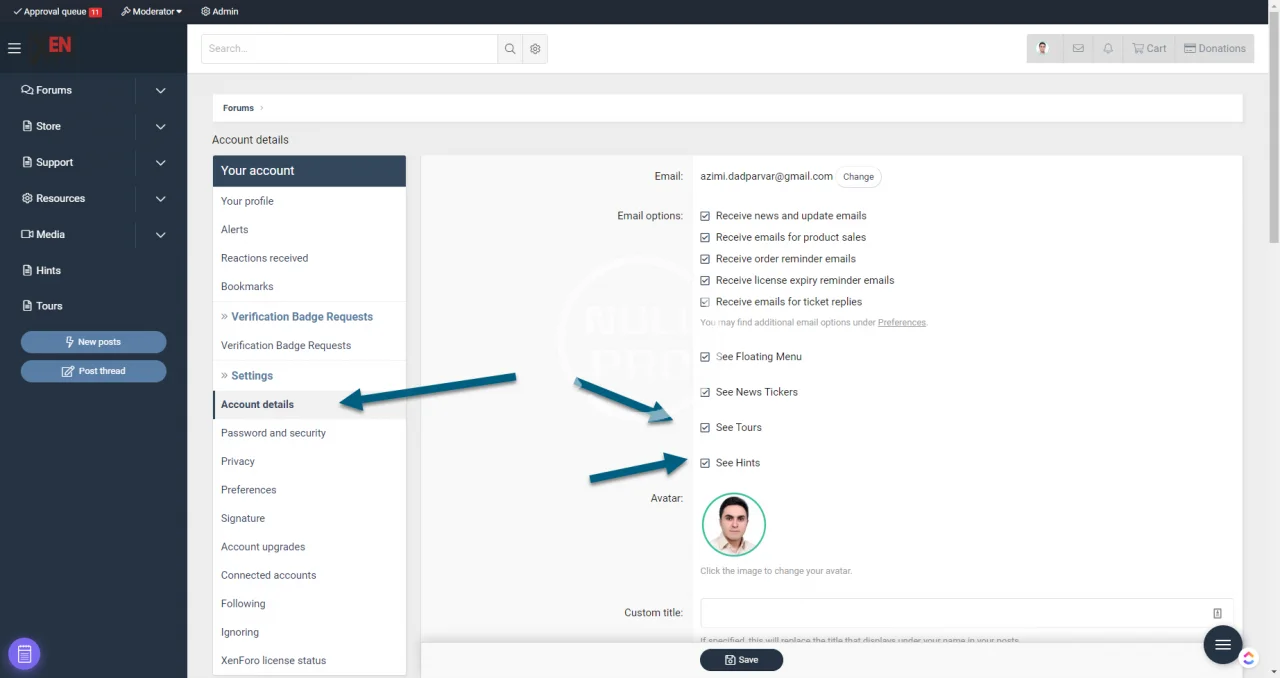Open the Preferences account menu item
Viewport: 1280px width, 678px height.
(x=248, y=490)
